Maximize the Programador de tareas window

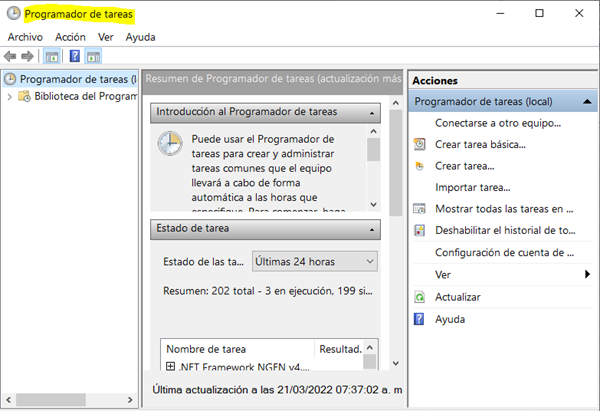pyautogui.click(x=539, y=13)
